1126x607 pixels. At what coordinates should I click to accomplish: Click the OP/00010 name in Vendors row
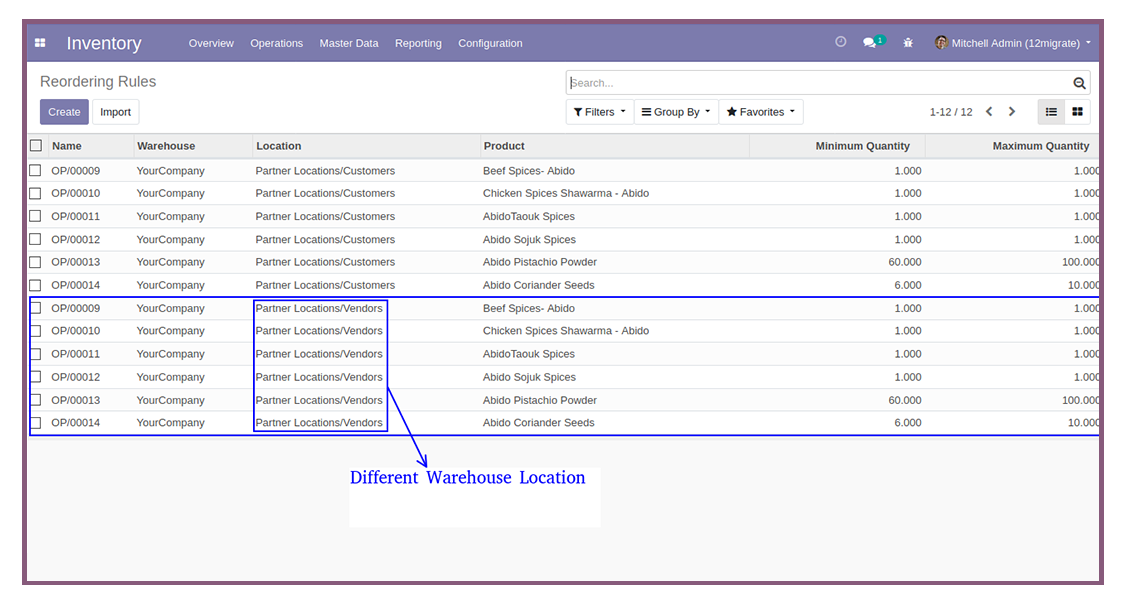[75, 331]
